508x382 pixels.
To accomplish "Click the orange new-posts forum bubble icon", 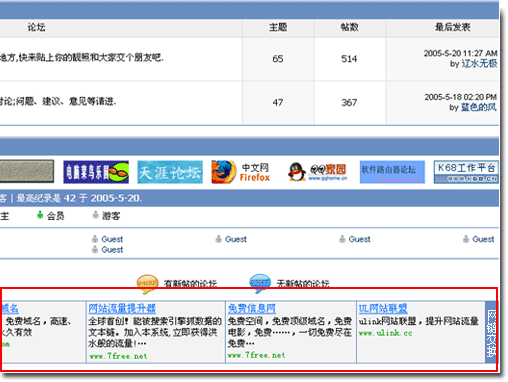I will (x=147, y=284).
